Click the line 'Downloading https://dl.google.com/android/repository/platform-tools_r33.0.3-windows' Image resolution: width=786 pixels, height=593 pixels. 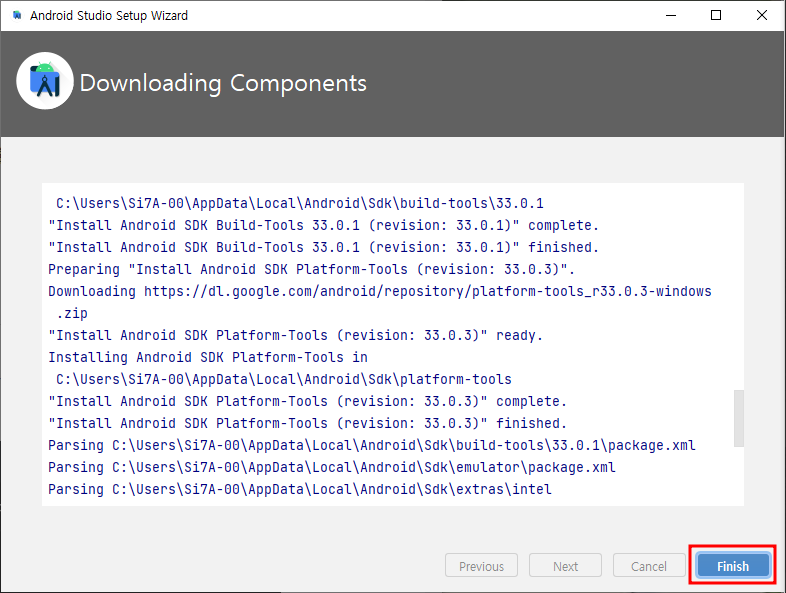[379, 291]
